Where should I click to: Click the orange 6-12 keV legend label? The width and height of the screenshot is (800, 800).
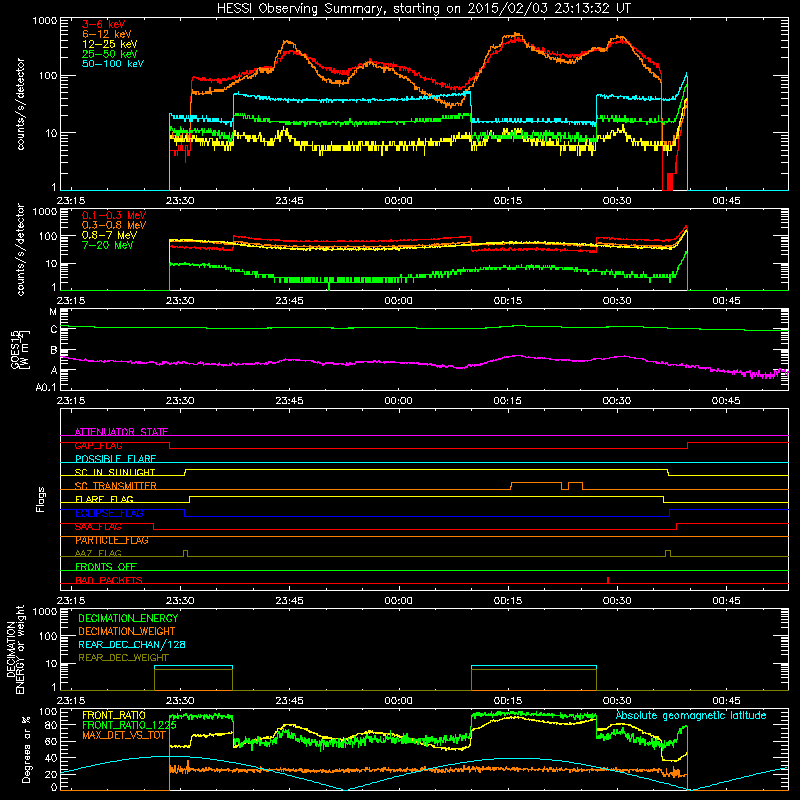coord(107,34)
